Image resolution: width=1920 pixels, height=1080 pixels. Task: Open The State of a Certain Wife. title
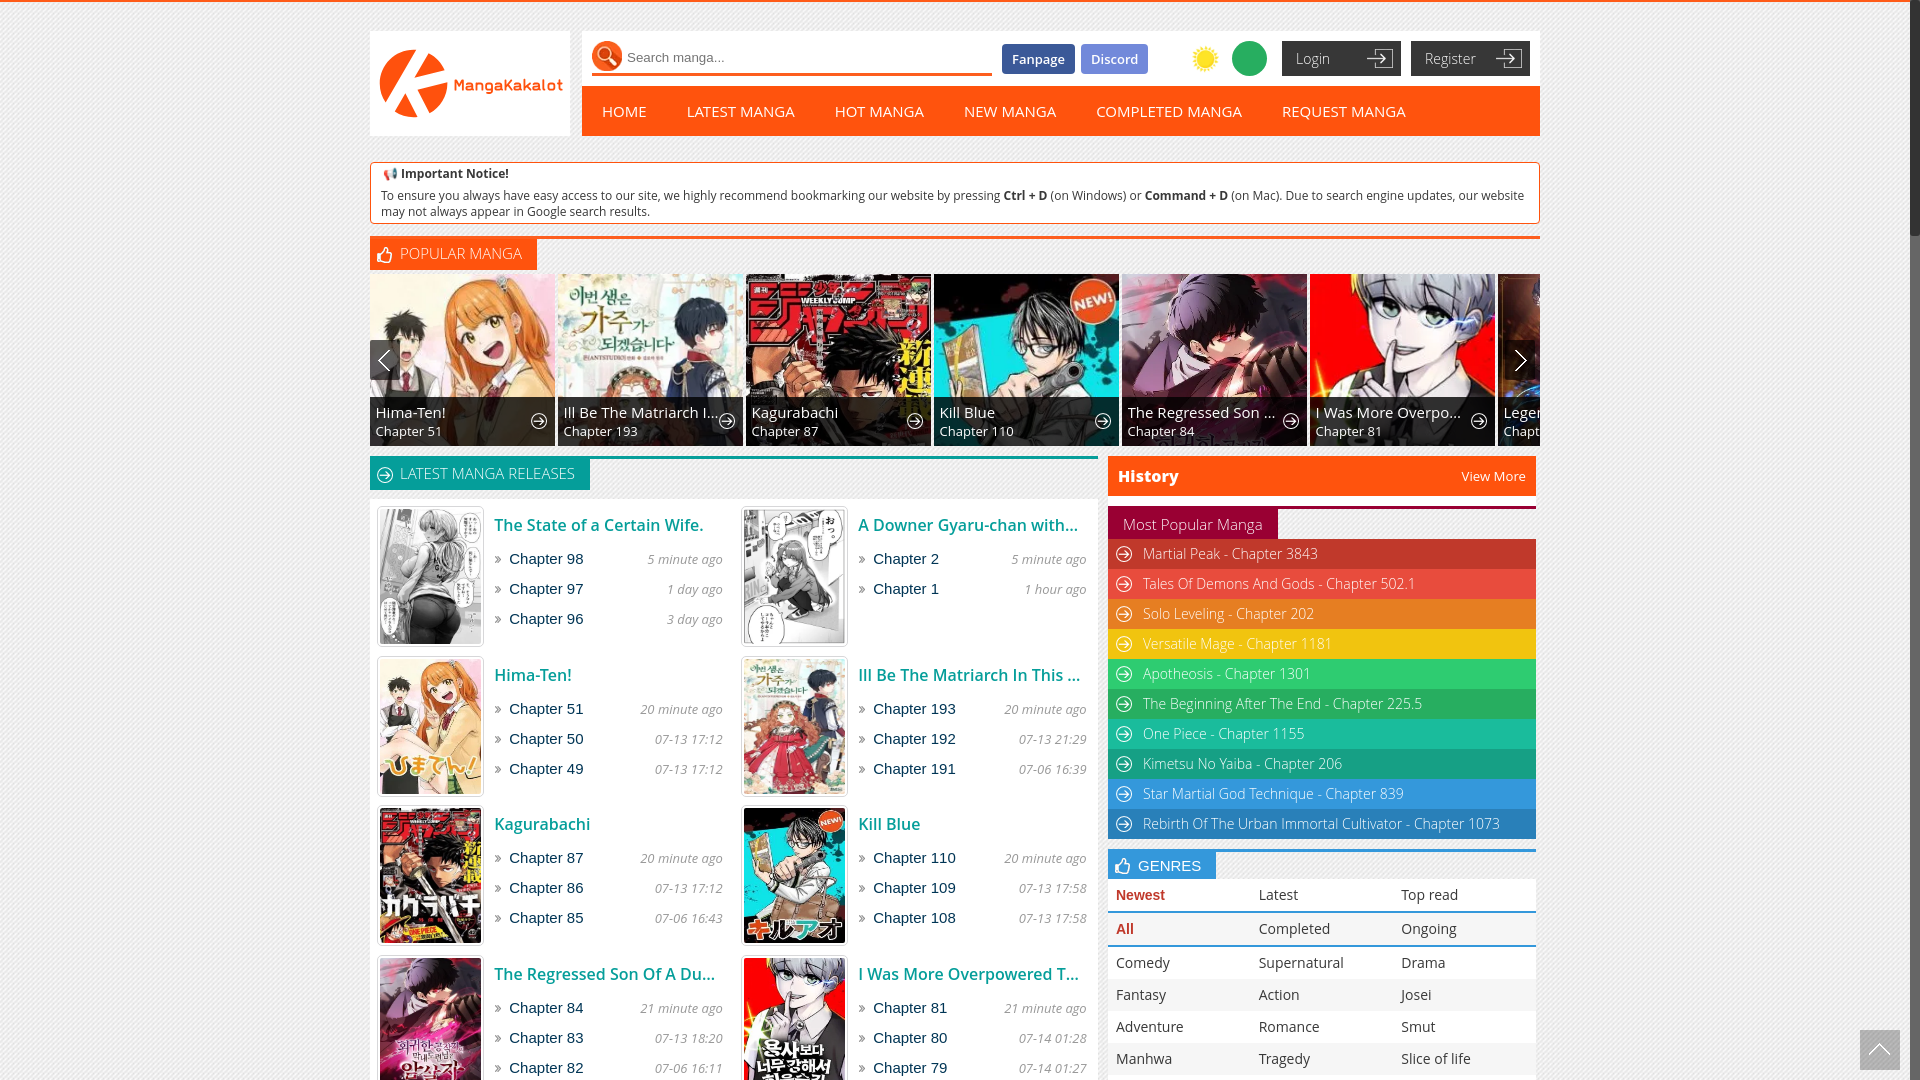[x=599, y=525]
